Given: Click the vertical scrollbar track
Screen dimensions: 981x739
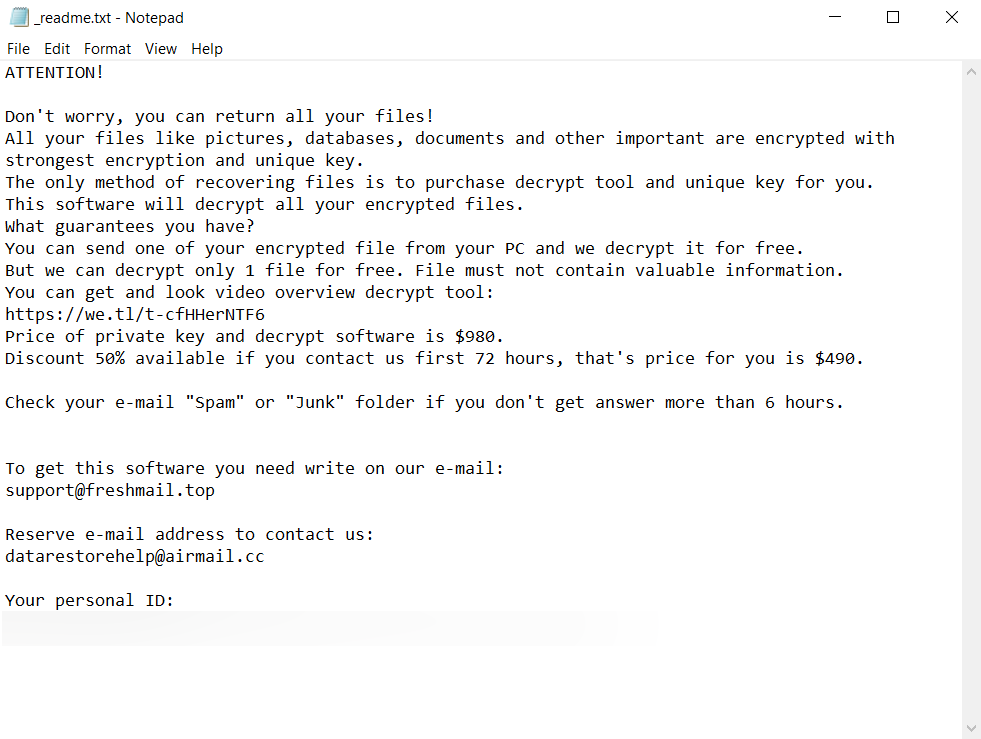Looking at the screenshot, I should [971, 400].
